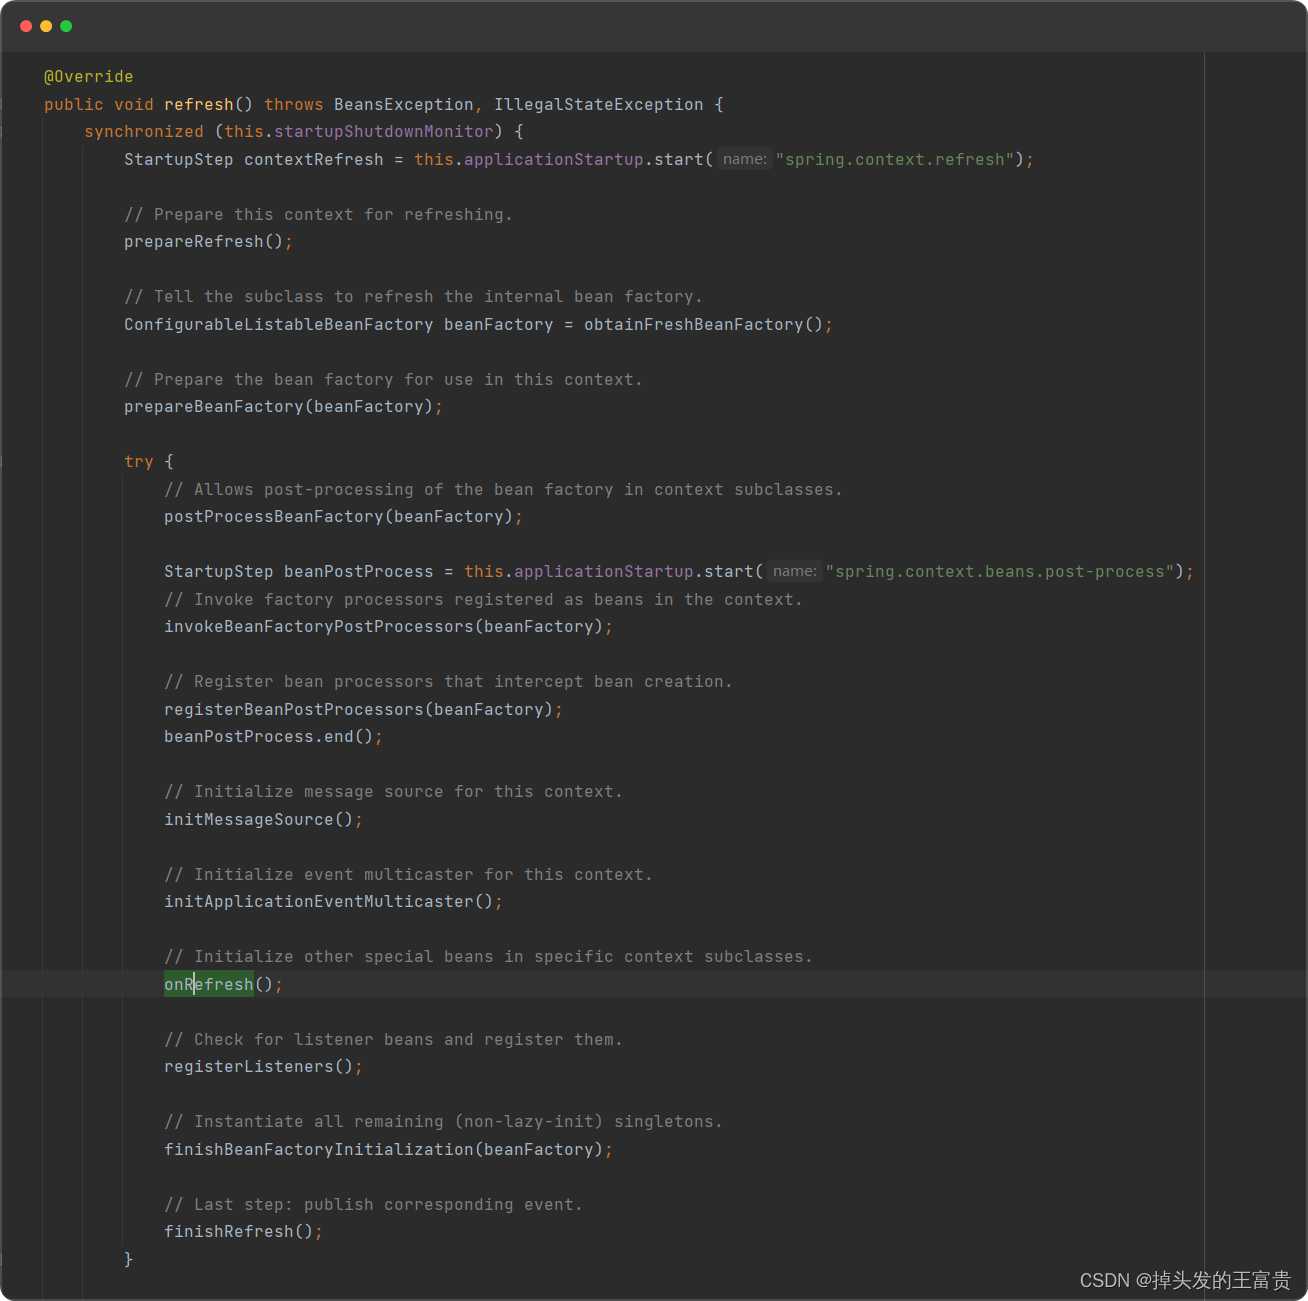Click the invokeBeanFactoryPostProcessors call
The width and height of the screenshot is (1308, 1301).
[x=384, y=627]
